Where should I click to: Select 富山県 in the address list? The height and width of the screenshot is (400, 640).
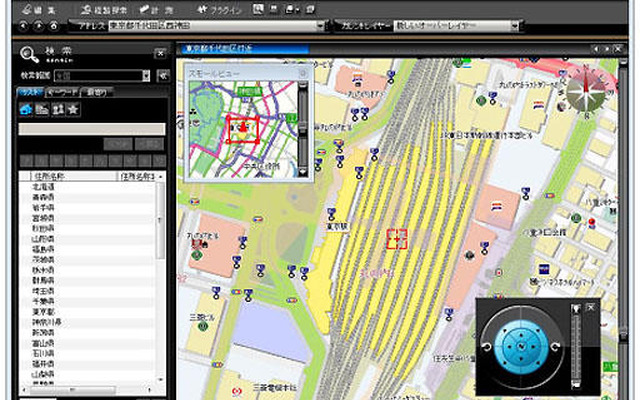click(x=43, y=343)
